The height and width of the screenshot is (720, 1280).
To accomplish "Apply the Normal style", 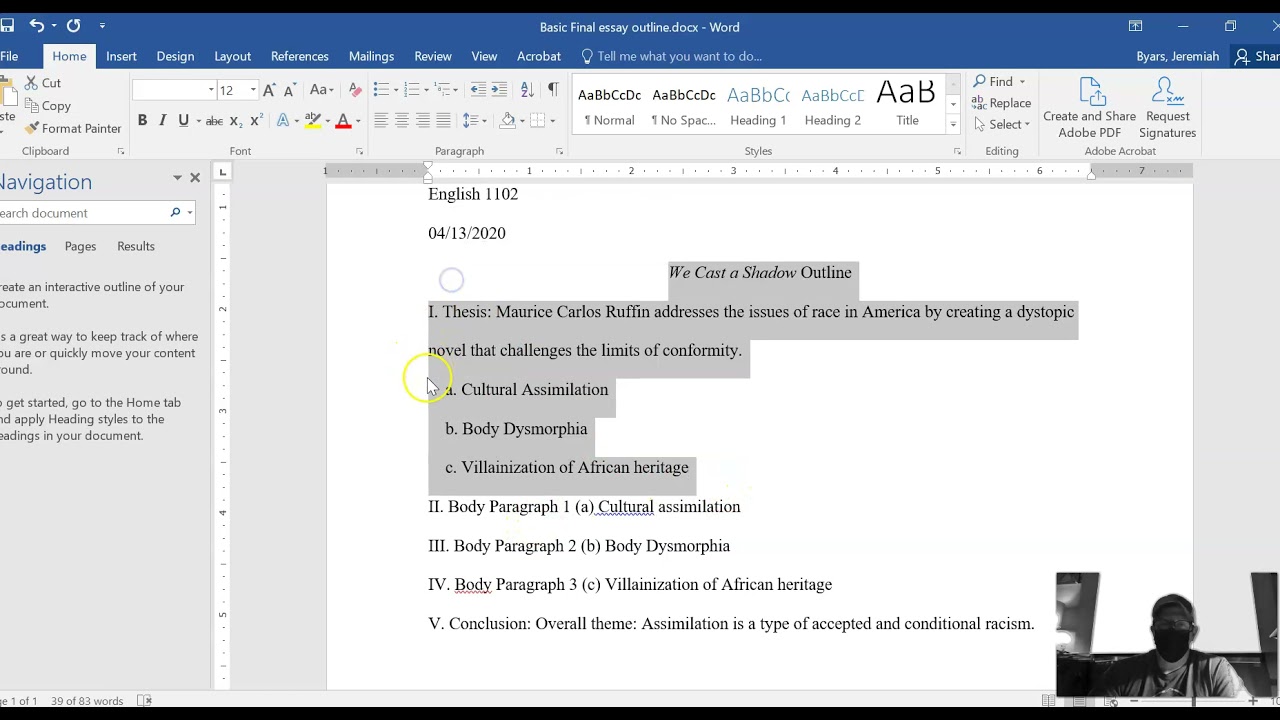I will click(x=609, y=105).
